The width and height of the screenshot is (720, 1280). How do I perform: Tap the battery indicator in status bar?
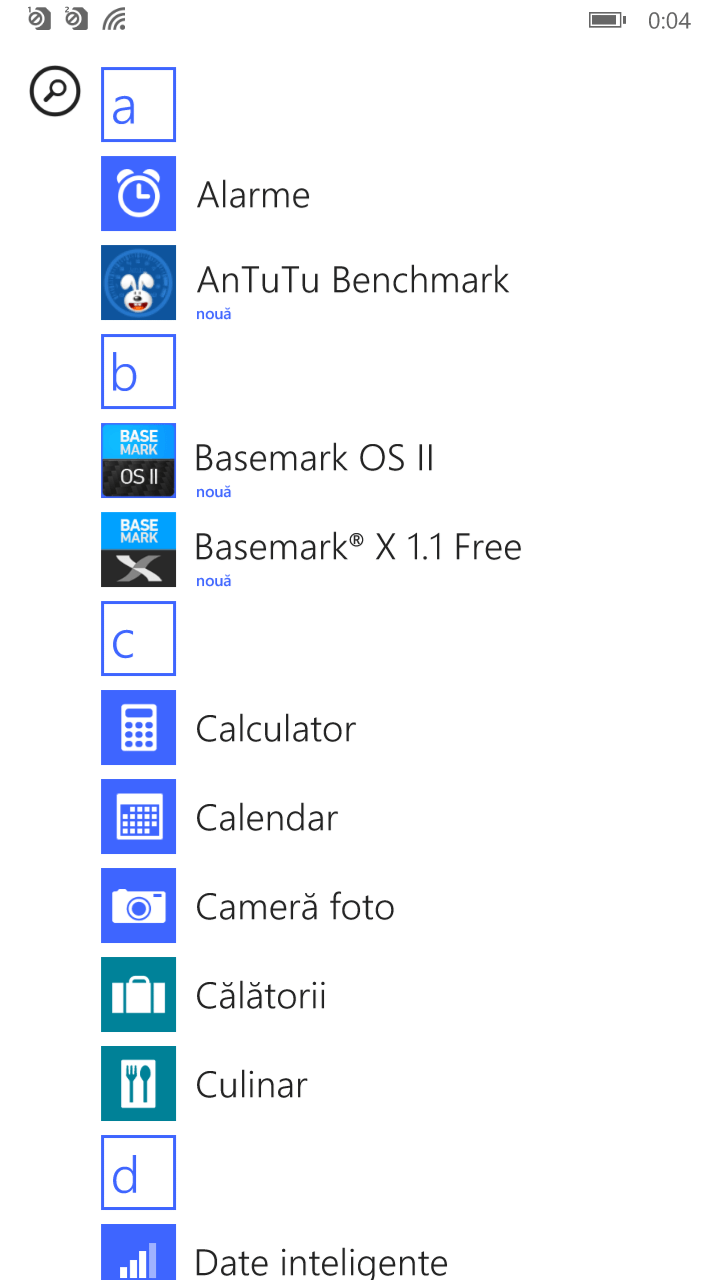(606, 20)
